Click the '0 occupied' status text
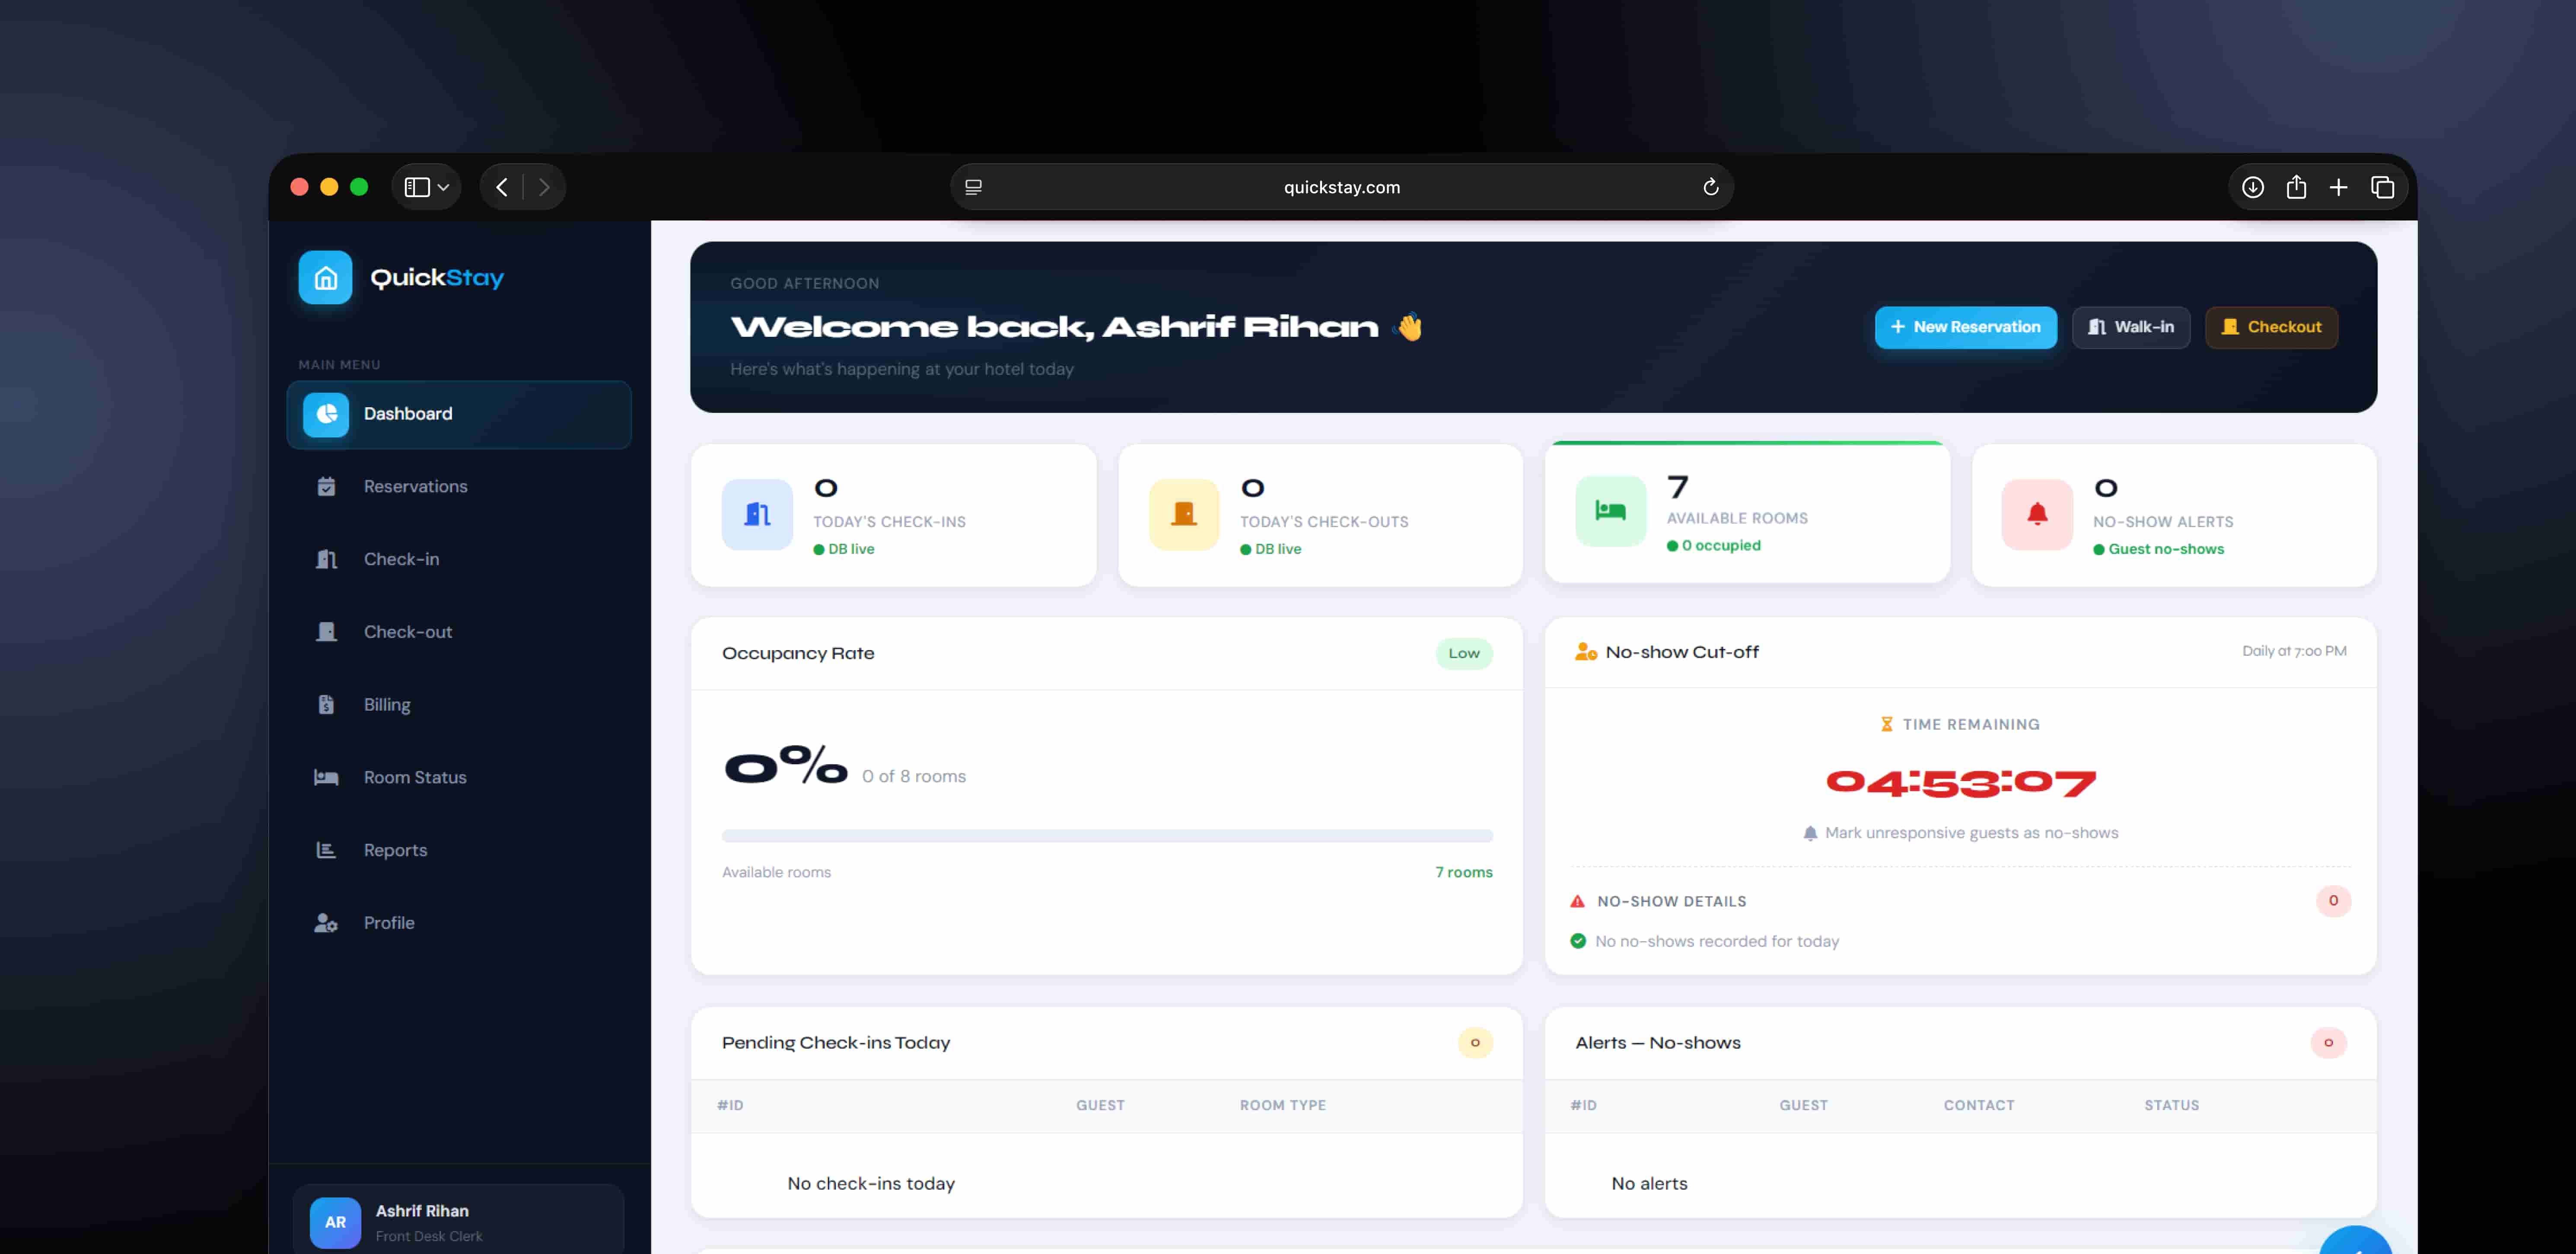Viewport: 2576px width, 1254px height. pos(1721,545)
